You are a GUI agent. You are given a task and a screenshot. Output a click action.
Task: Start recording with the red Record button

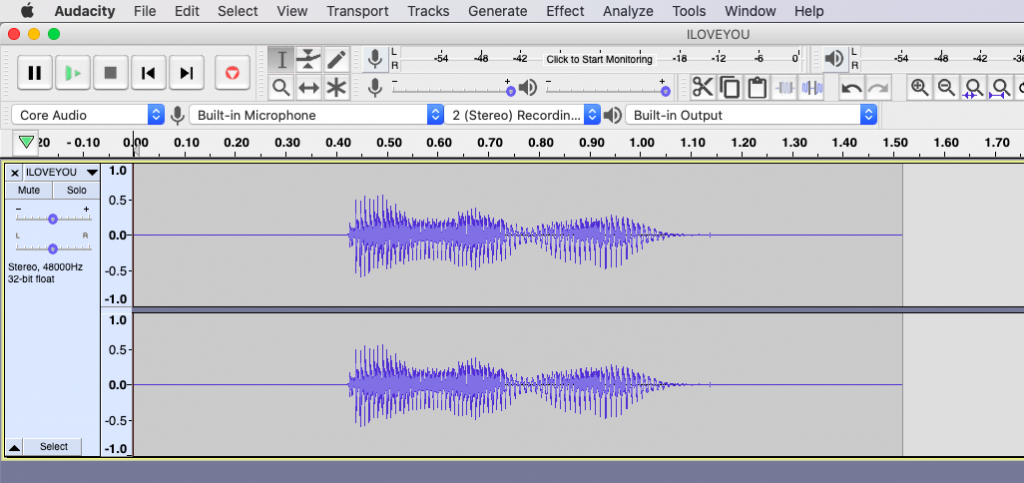point(232,72)
